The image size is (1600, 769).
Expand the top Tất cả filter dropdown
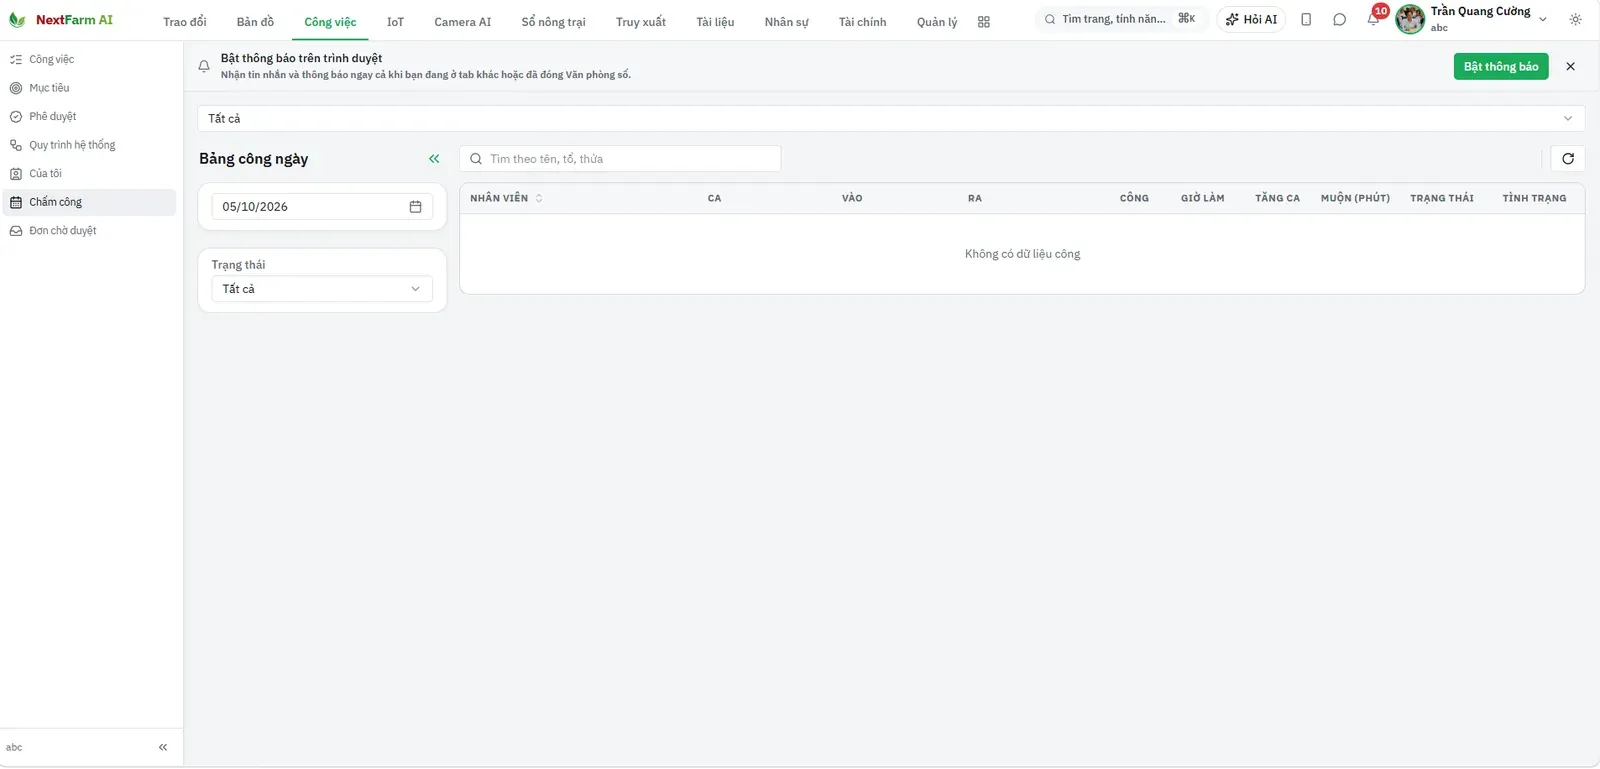click(x=891, y=119)
